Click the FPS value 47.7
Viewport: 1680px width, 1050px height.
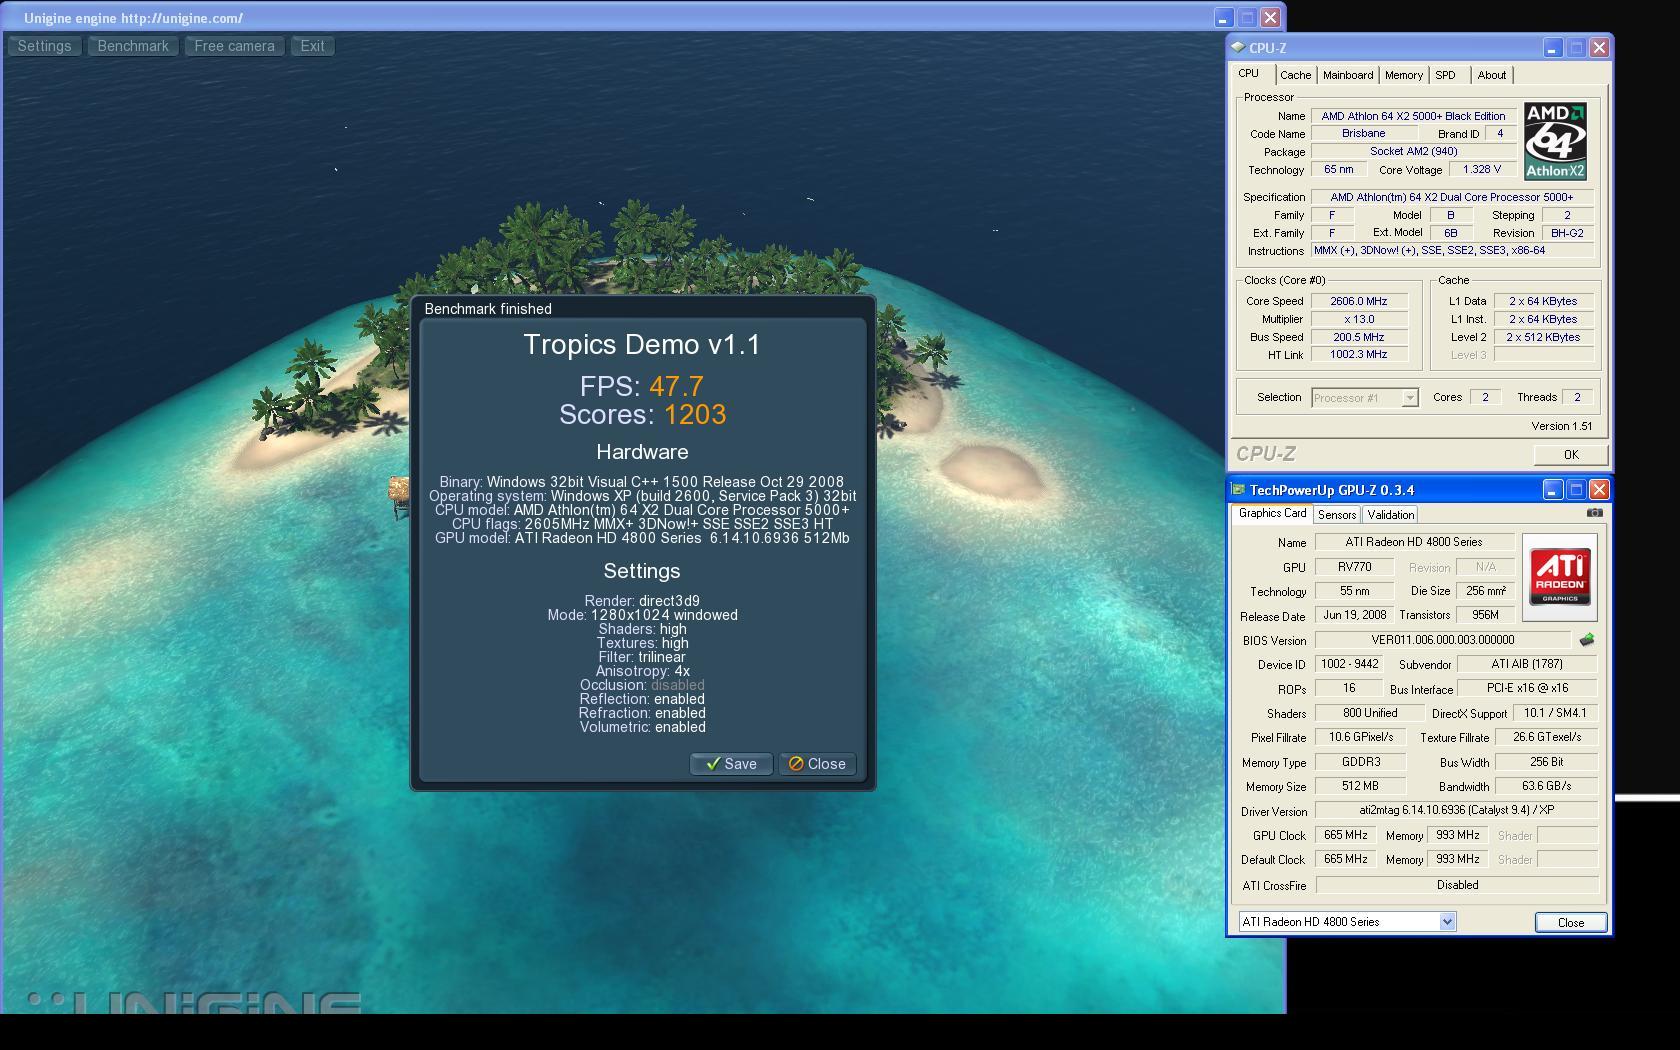click(676, 386)
